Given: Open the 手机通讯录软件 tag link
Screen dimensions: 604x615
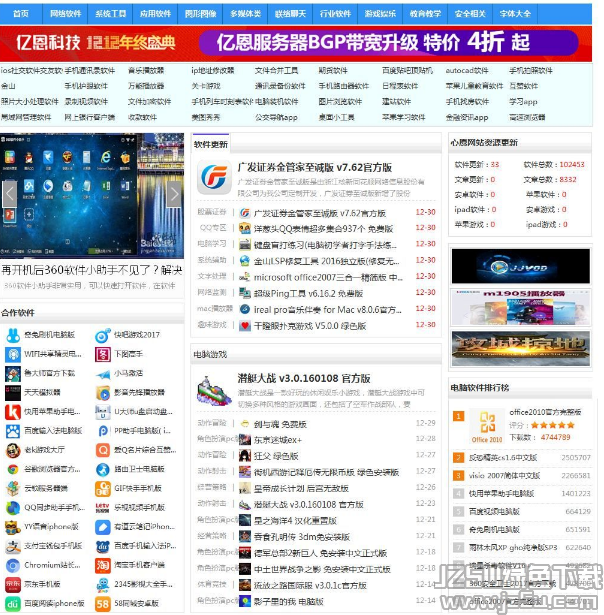Looking at the screenshot, I should [x=89, y=71].
